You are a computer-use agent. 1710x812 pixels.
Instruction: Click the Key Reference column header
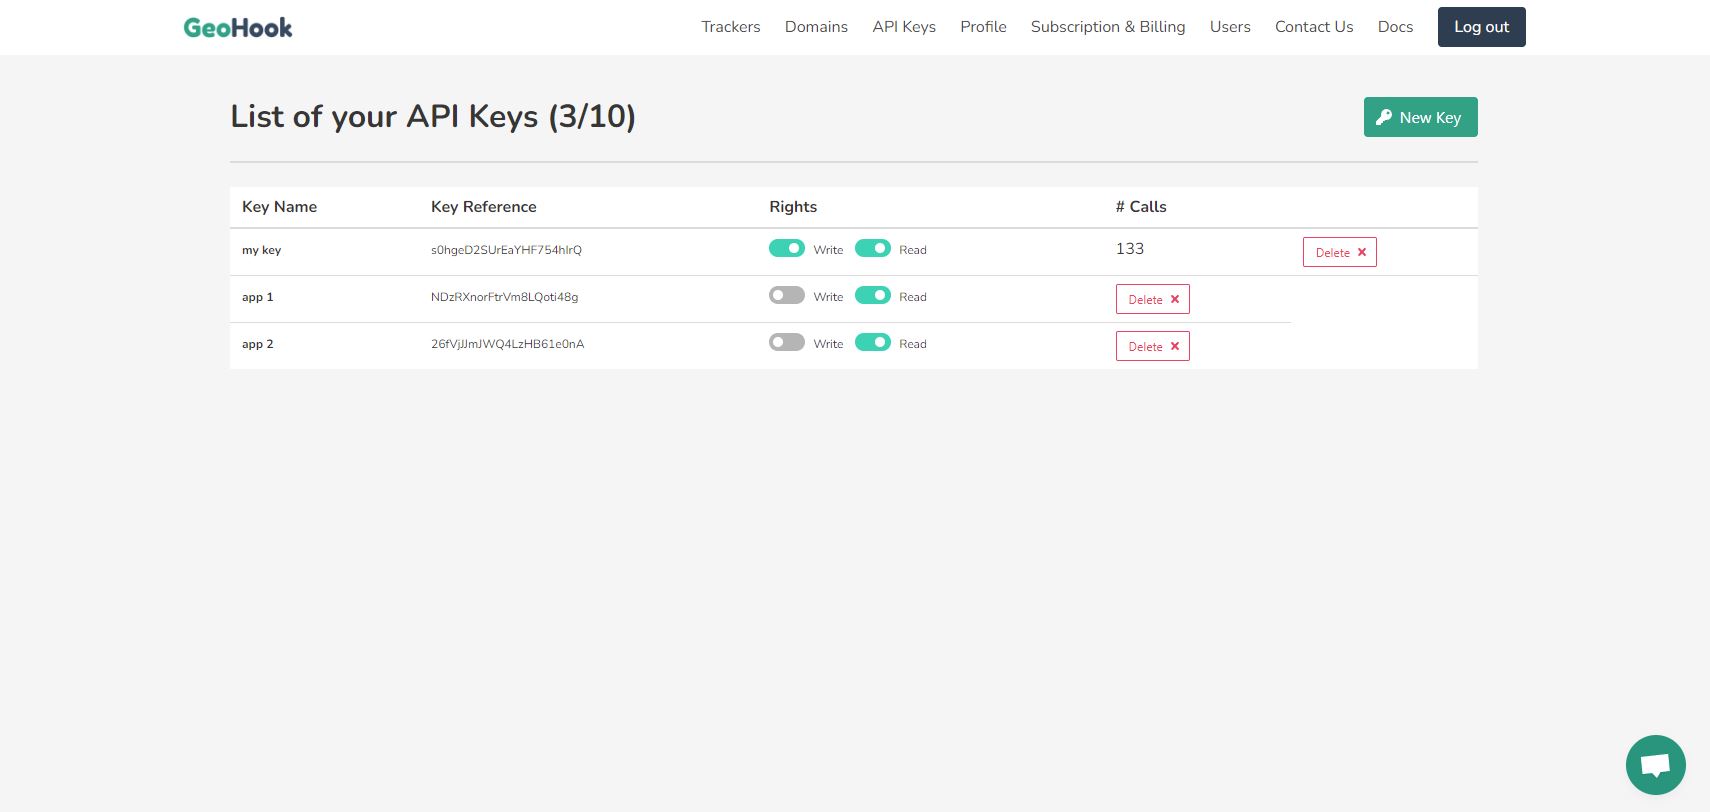click(x=484, y=207)
